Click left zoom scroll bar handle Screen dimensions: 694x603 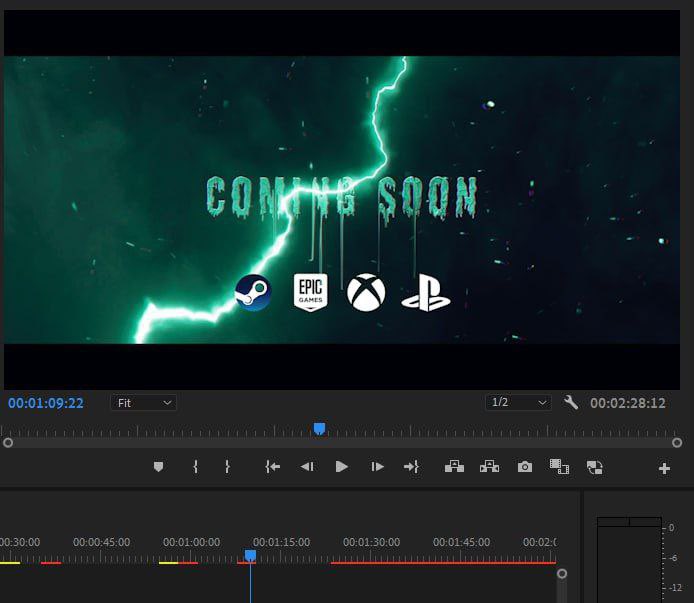point(8,442)
